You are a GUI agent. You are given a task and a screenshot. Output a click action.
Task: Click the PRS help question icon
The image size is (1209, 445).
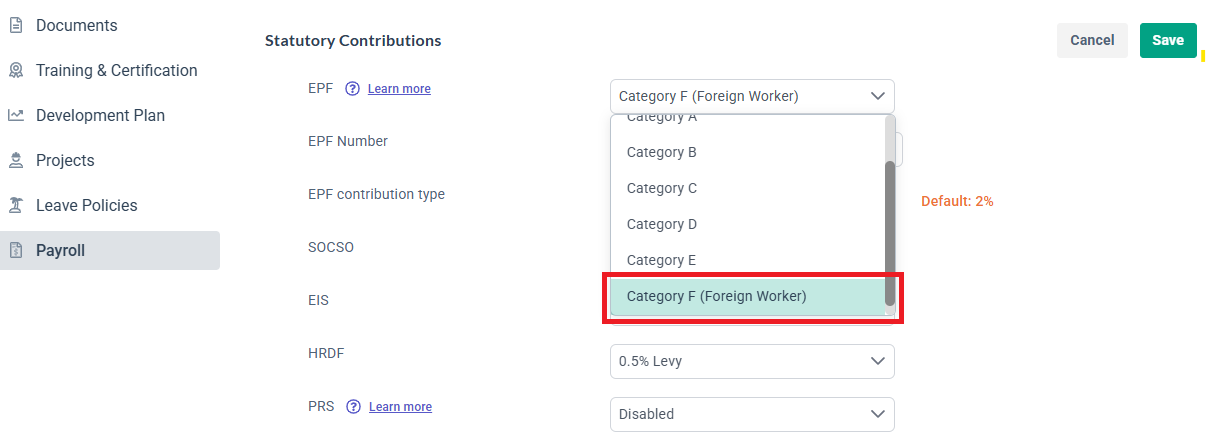click(x=353, y=407)
